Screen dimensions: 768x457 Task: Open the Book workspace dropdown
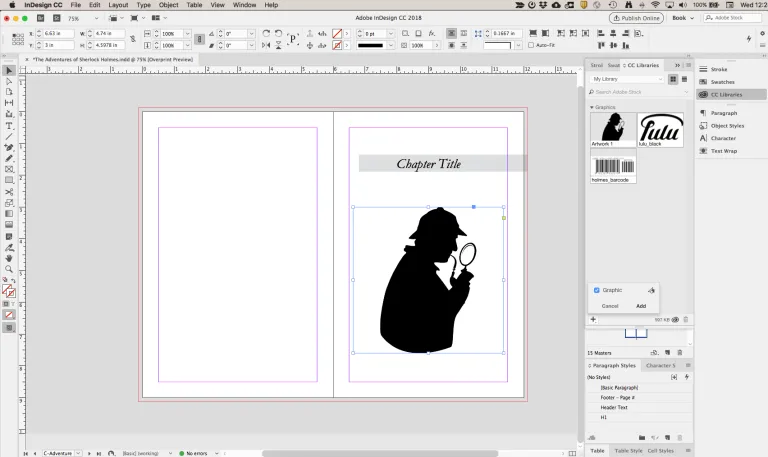[x=683, y=18]
